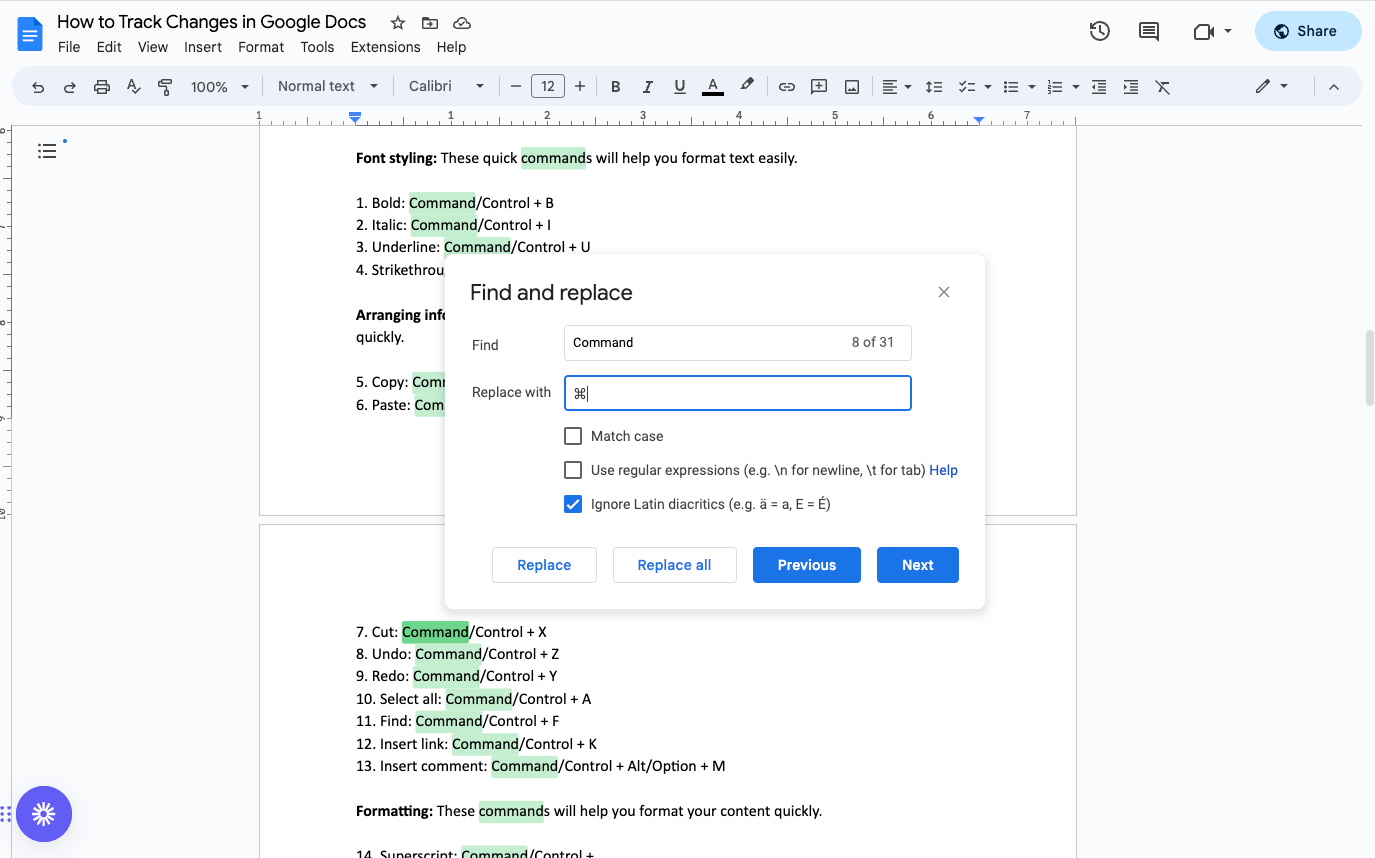Increase paragraph indent
Viewport: 1375px width, 858px height.
1131,87
